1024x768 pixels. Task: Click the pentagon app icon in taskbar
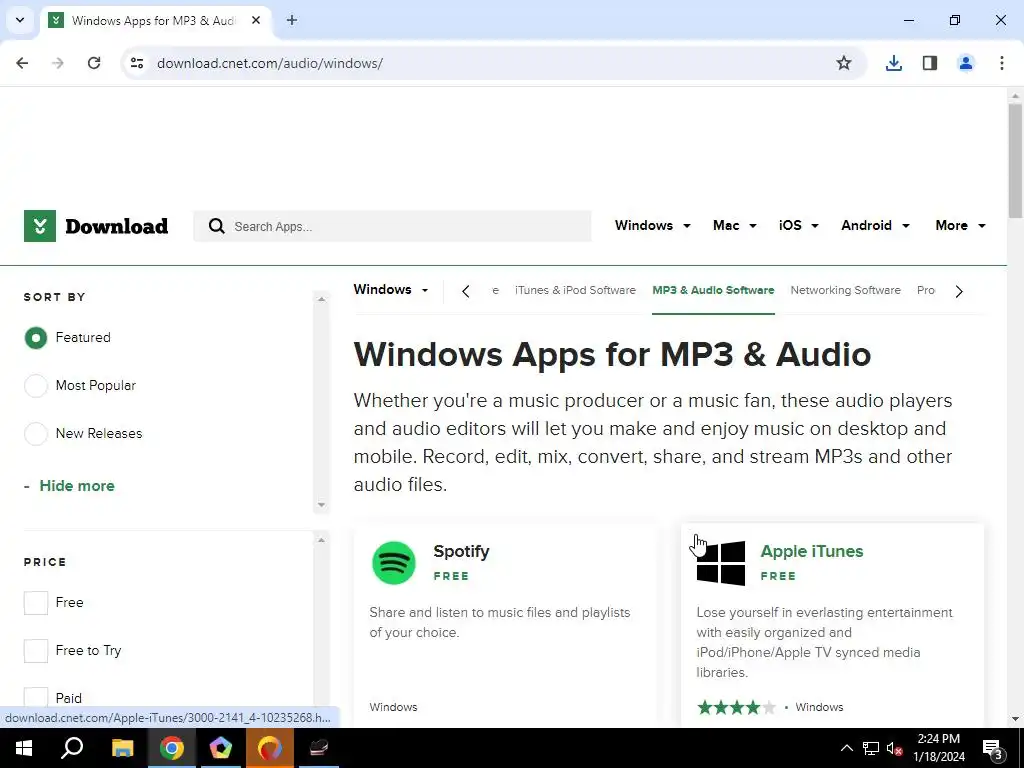(x=221, y=748)
